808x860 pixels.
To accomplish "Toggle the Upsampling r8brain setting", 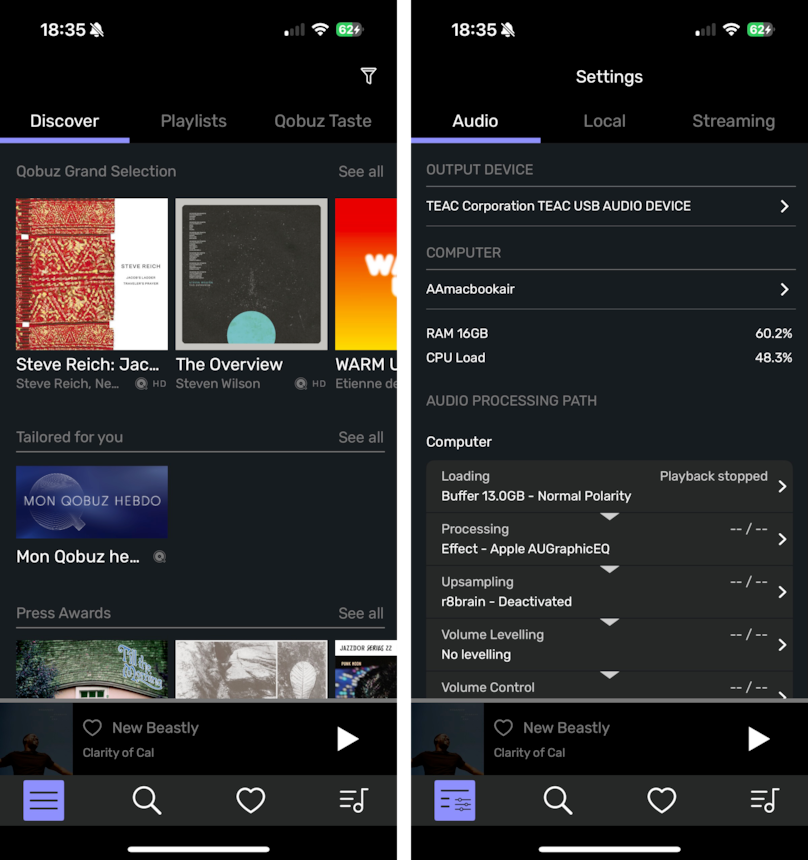I will (610, 590).
